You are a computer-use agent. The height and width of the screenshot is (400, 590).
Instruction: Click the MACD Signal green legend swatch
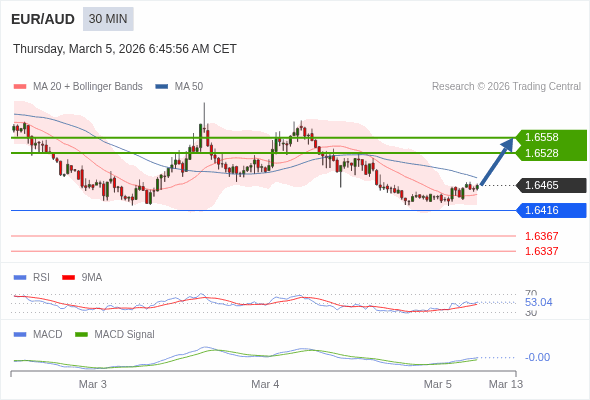point(81,335)
